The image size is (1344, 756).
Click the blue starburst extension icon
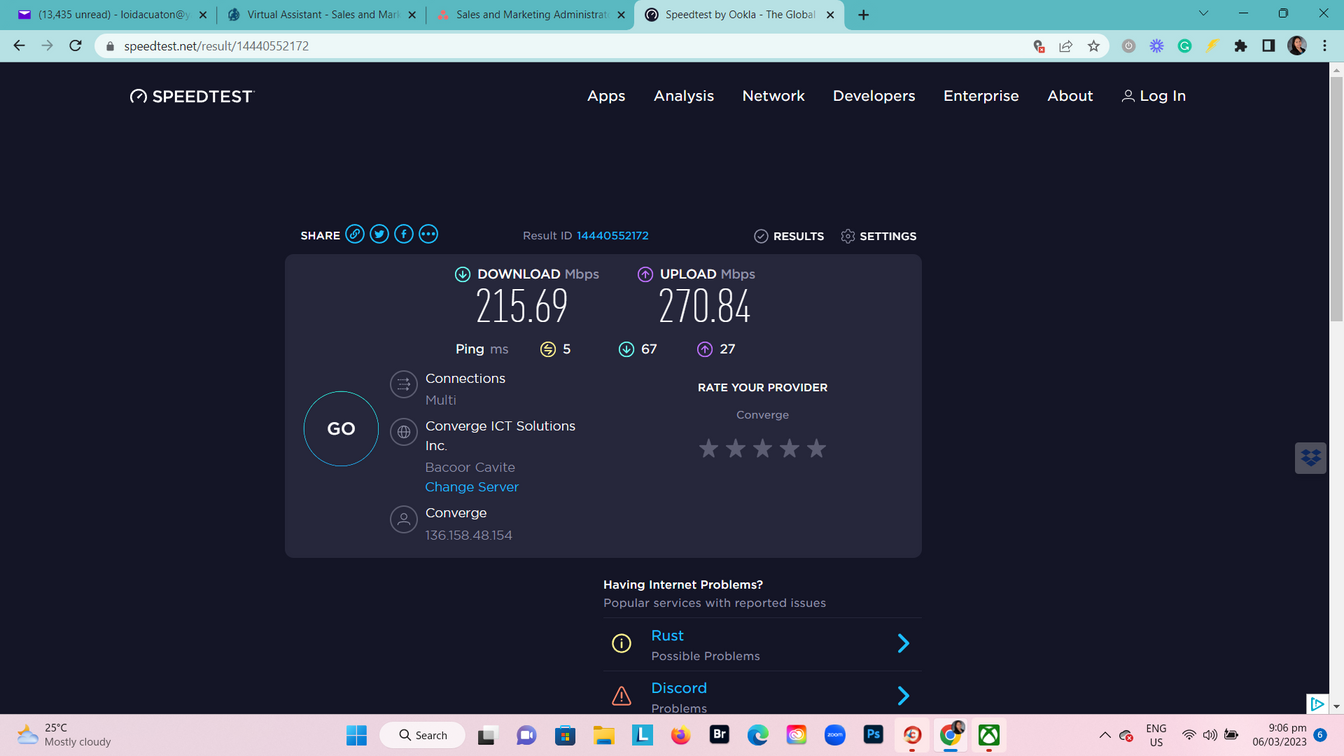[x=1157, y=46]
